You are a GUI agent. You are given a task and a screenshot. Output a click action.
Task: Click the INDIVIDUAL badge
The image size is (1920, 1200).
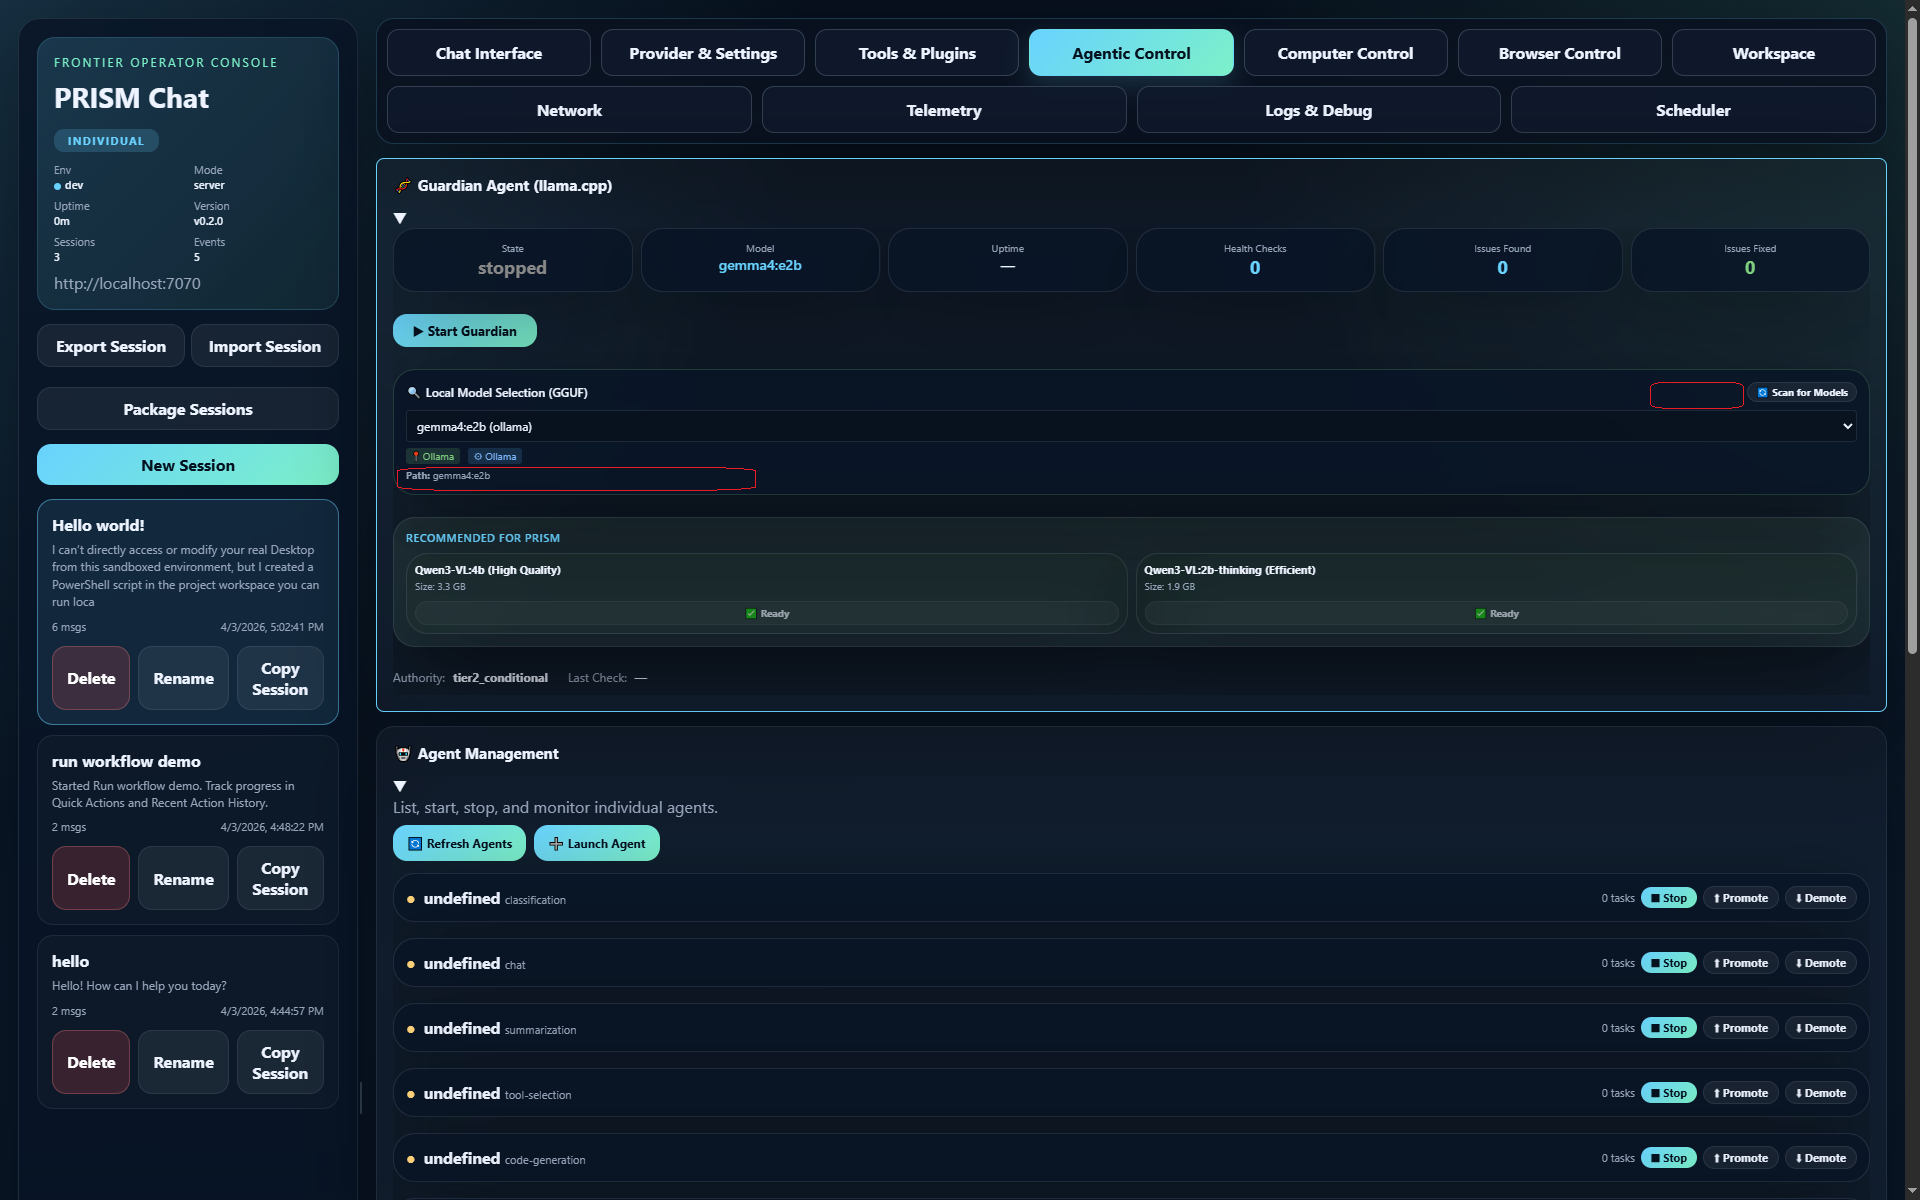pos(106,141)
